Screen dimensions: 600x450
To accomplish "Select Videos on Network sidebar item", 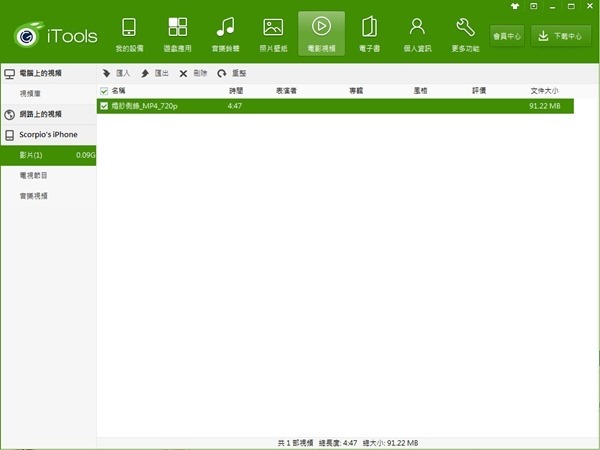I will (x=48, y=114).
